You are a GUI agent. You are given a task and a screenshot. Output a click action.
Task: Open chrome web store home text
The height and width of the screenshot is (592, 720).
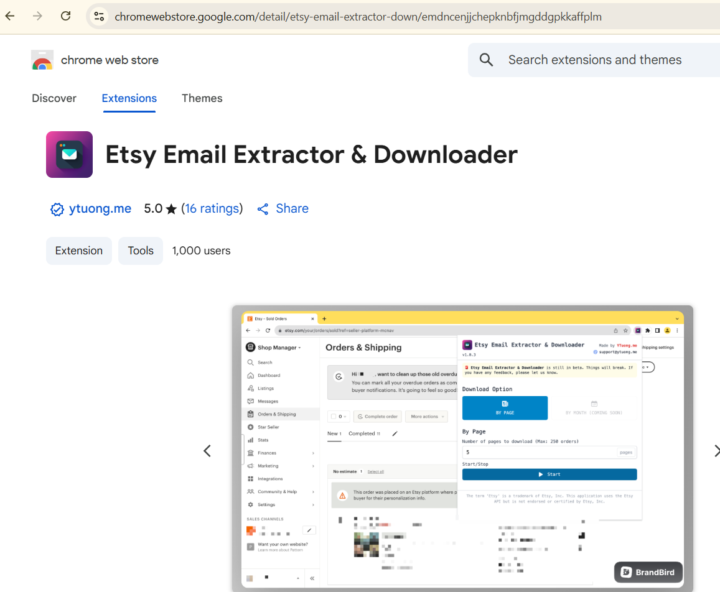(109, 60)
